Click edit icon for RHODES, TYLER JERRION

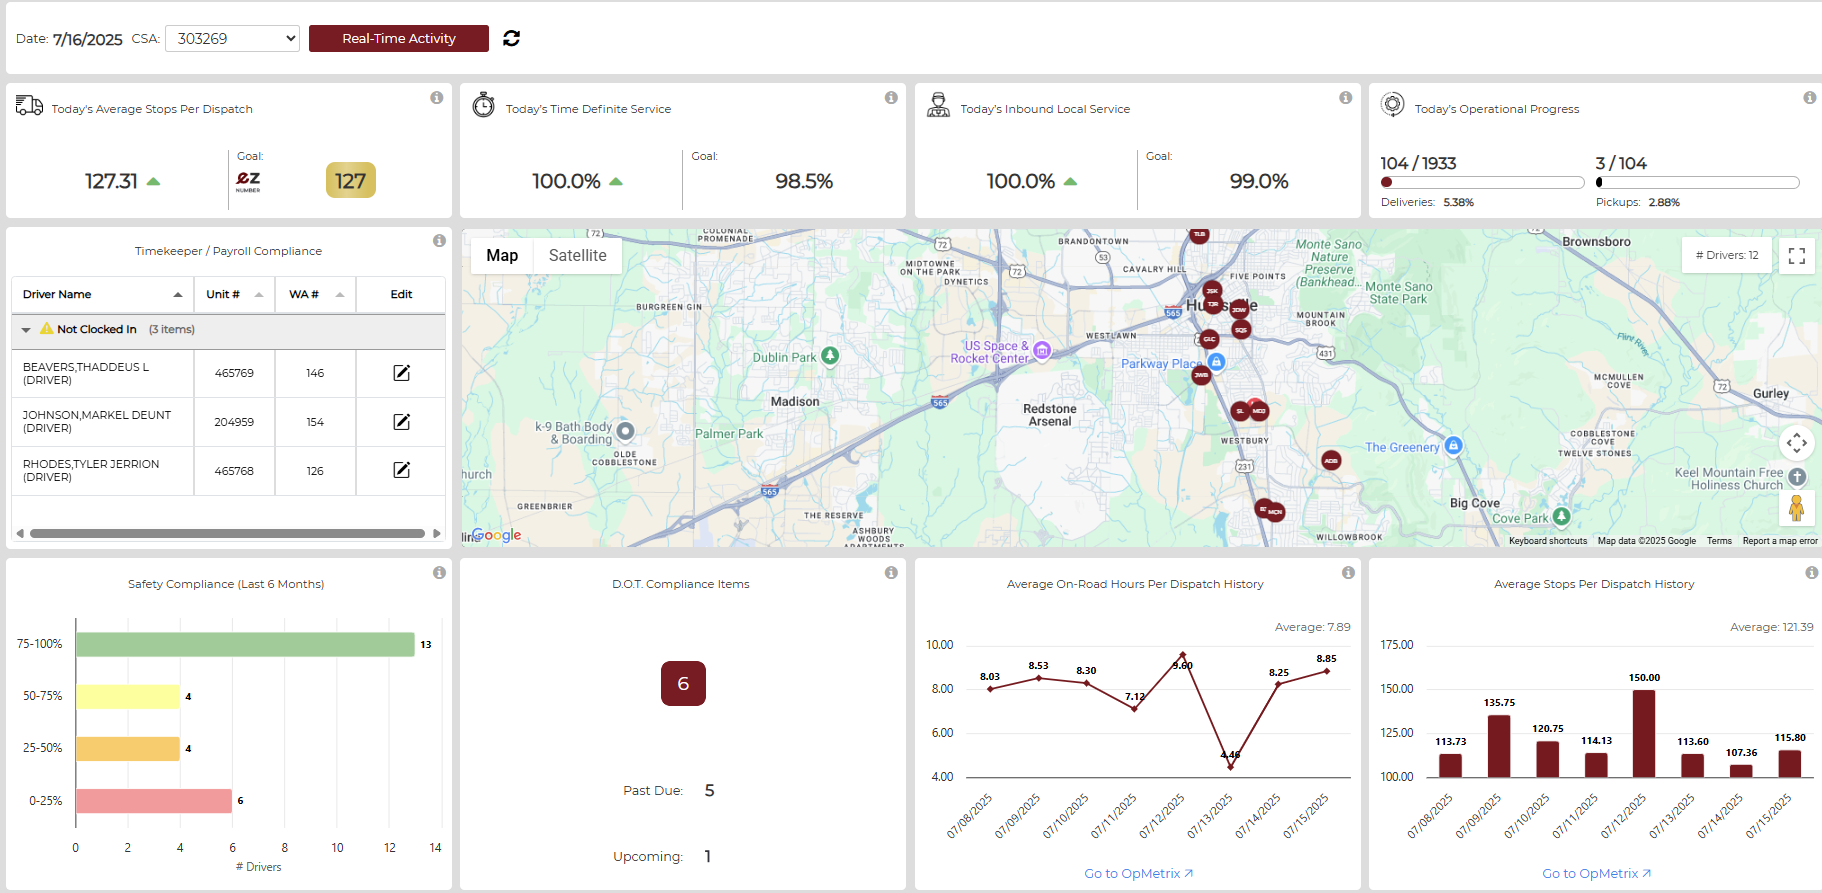click(x=401, y=470)
